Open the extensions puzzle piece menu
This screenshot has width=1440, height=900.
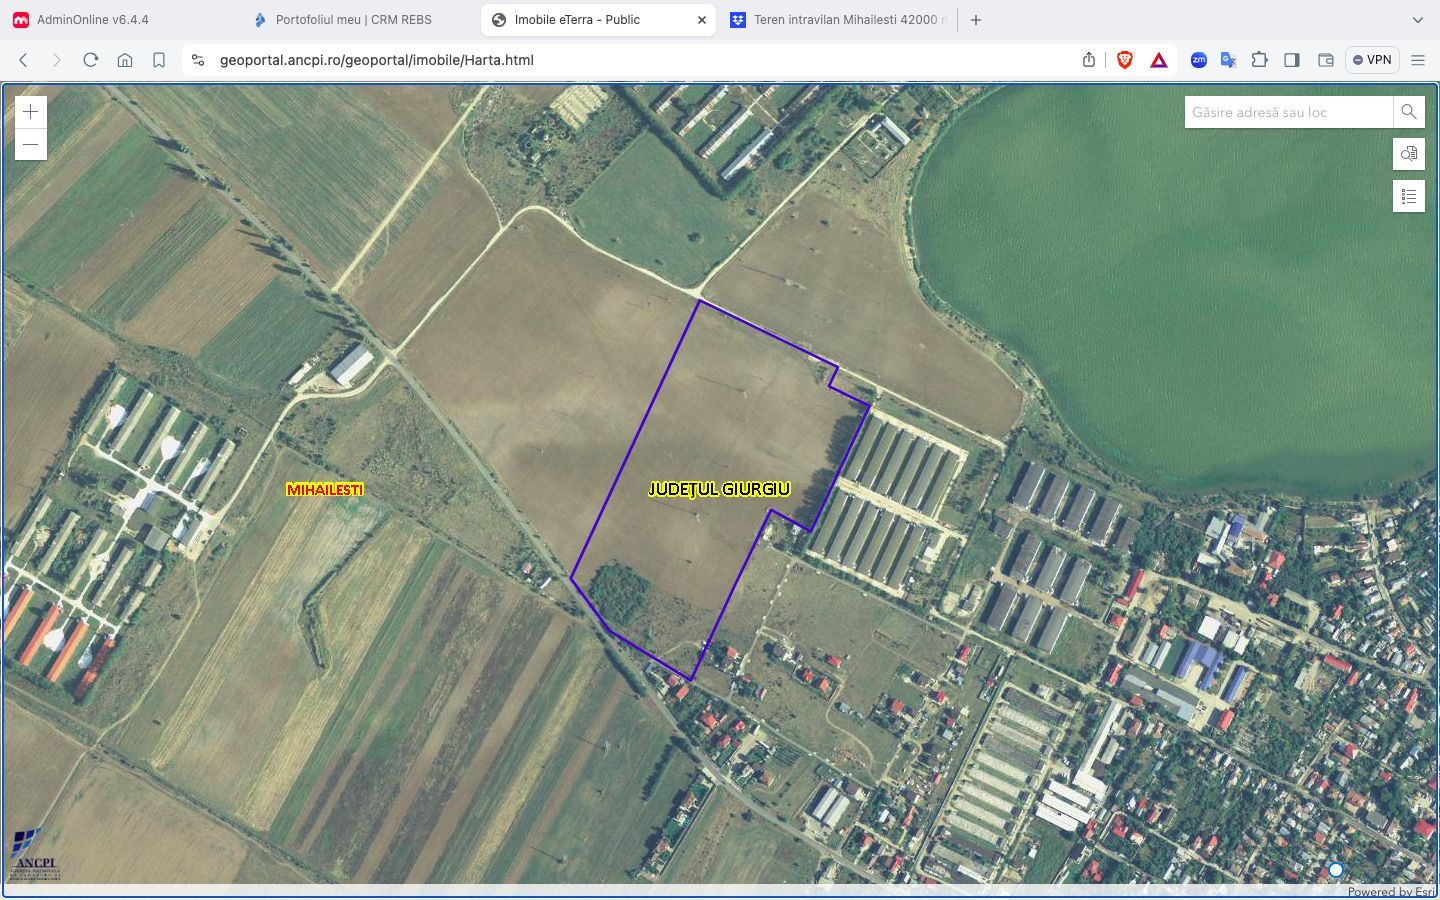(x=1260, y=59)
